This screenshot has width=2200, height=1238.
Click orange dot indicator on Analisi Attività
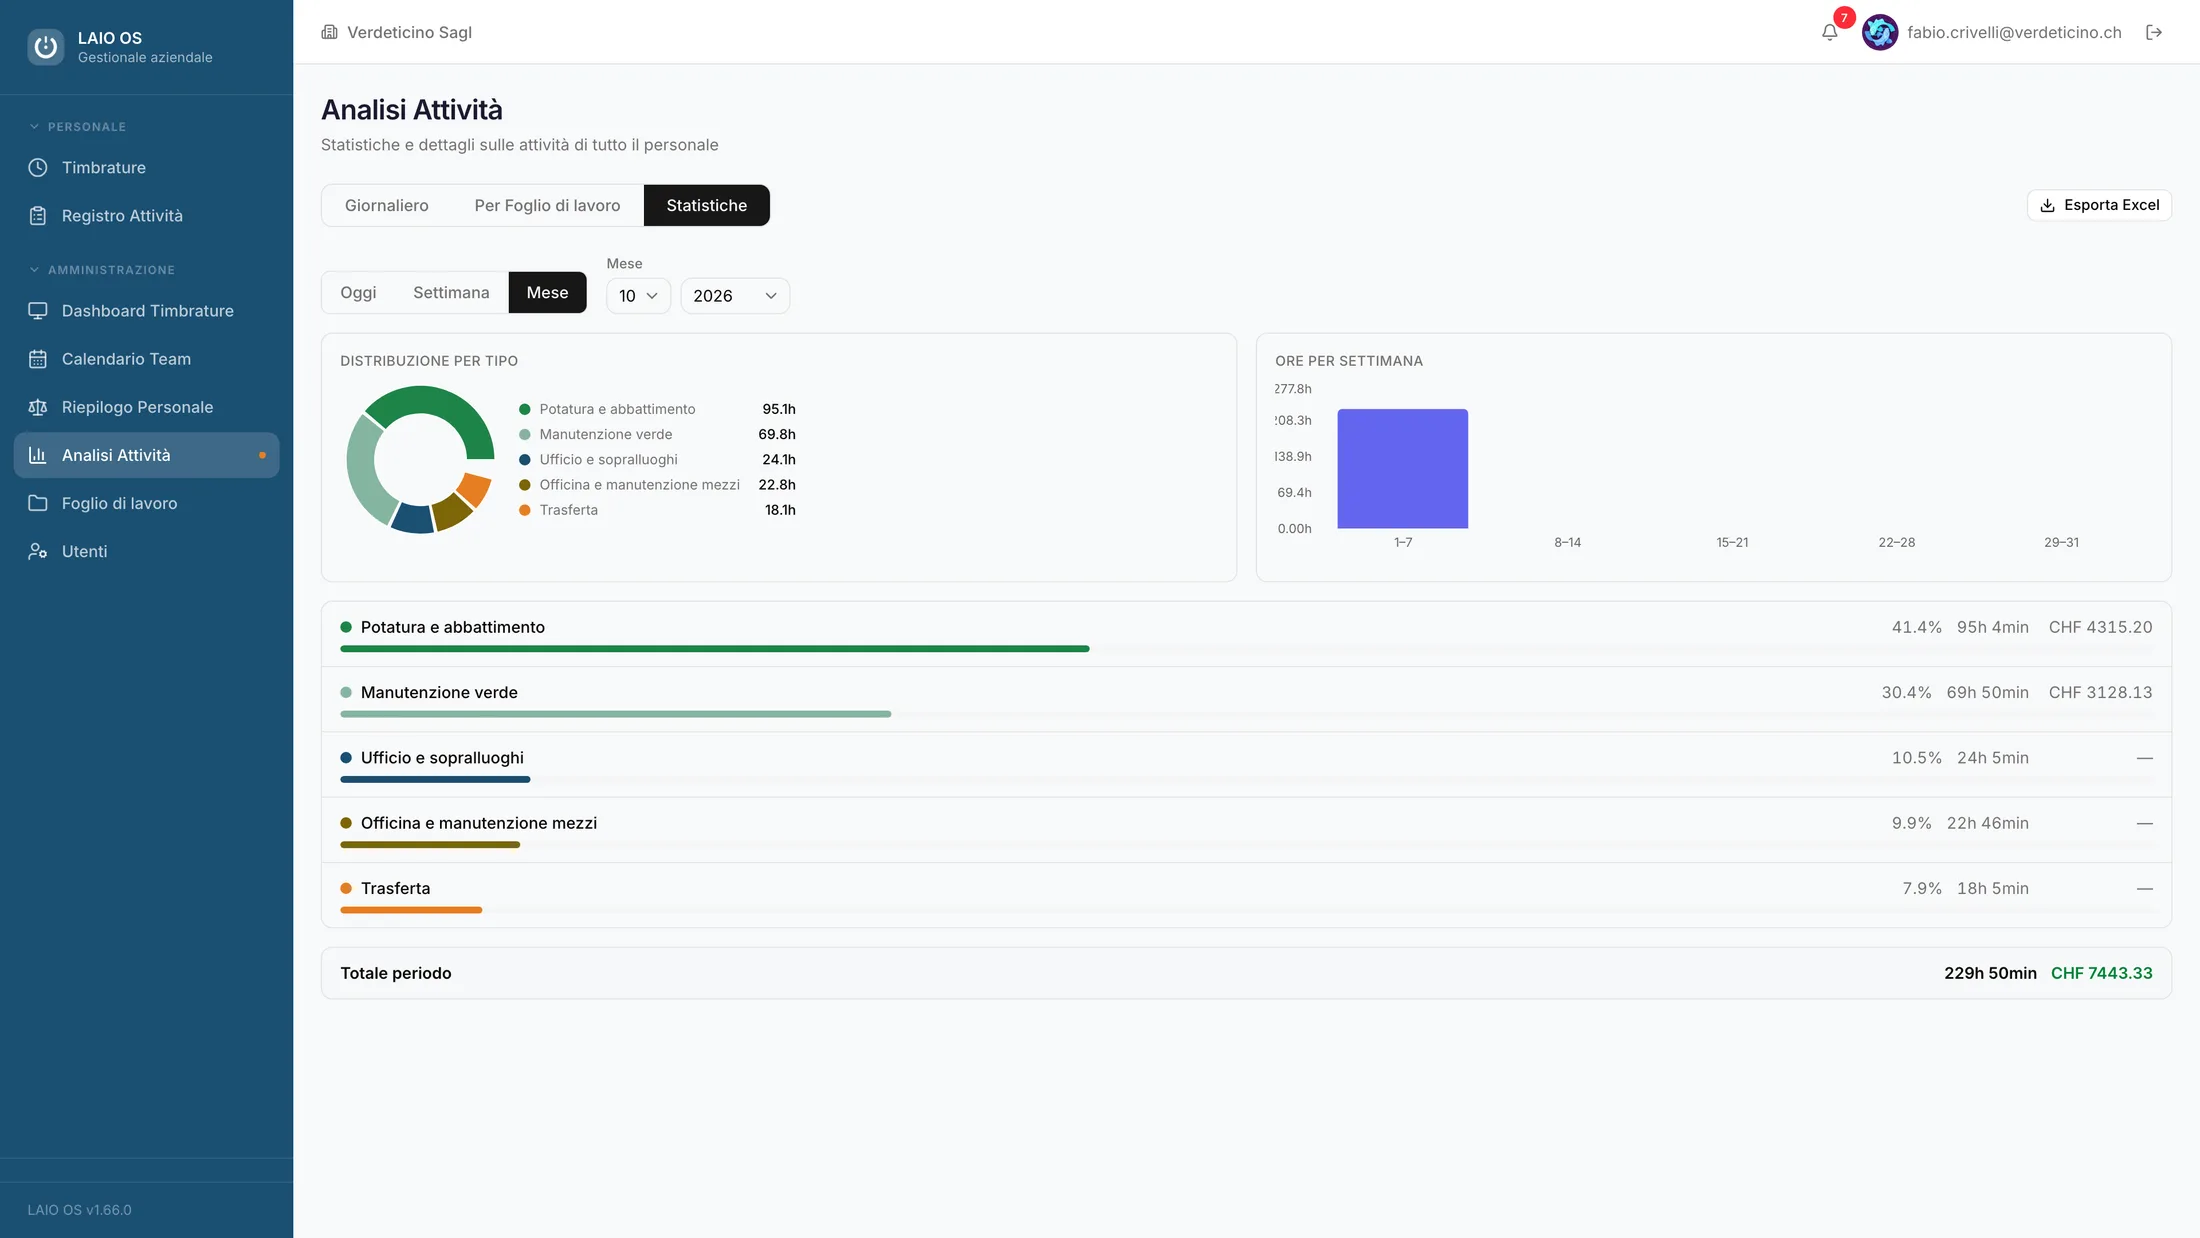262,455
